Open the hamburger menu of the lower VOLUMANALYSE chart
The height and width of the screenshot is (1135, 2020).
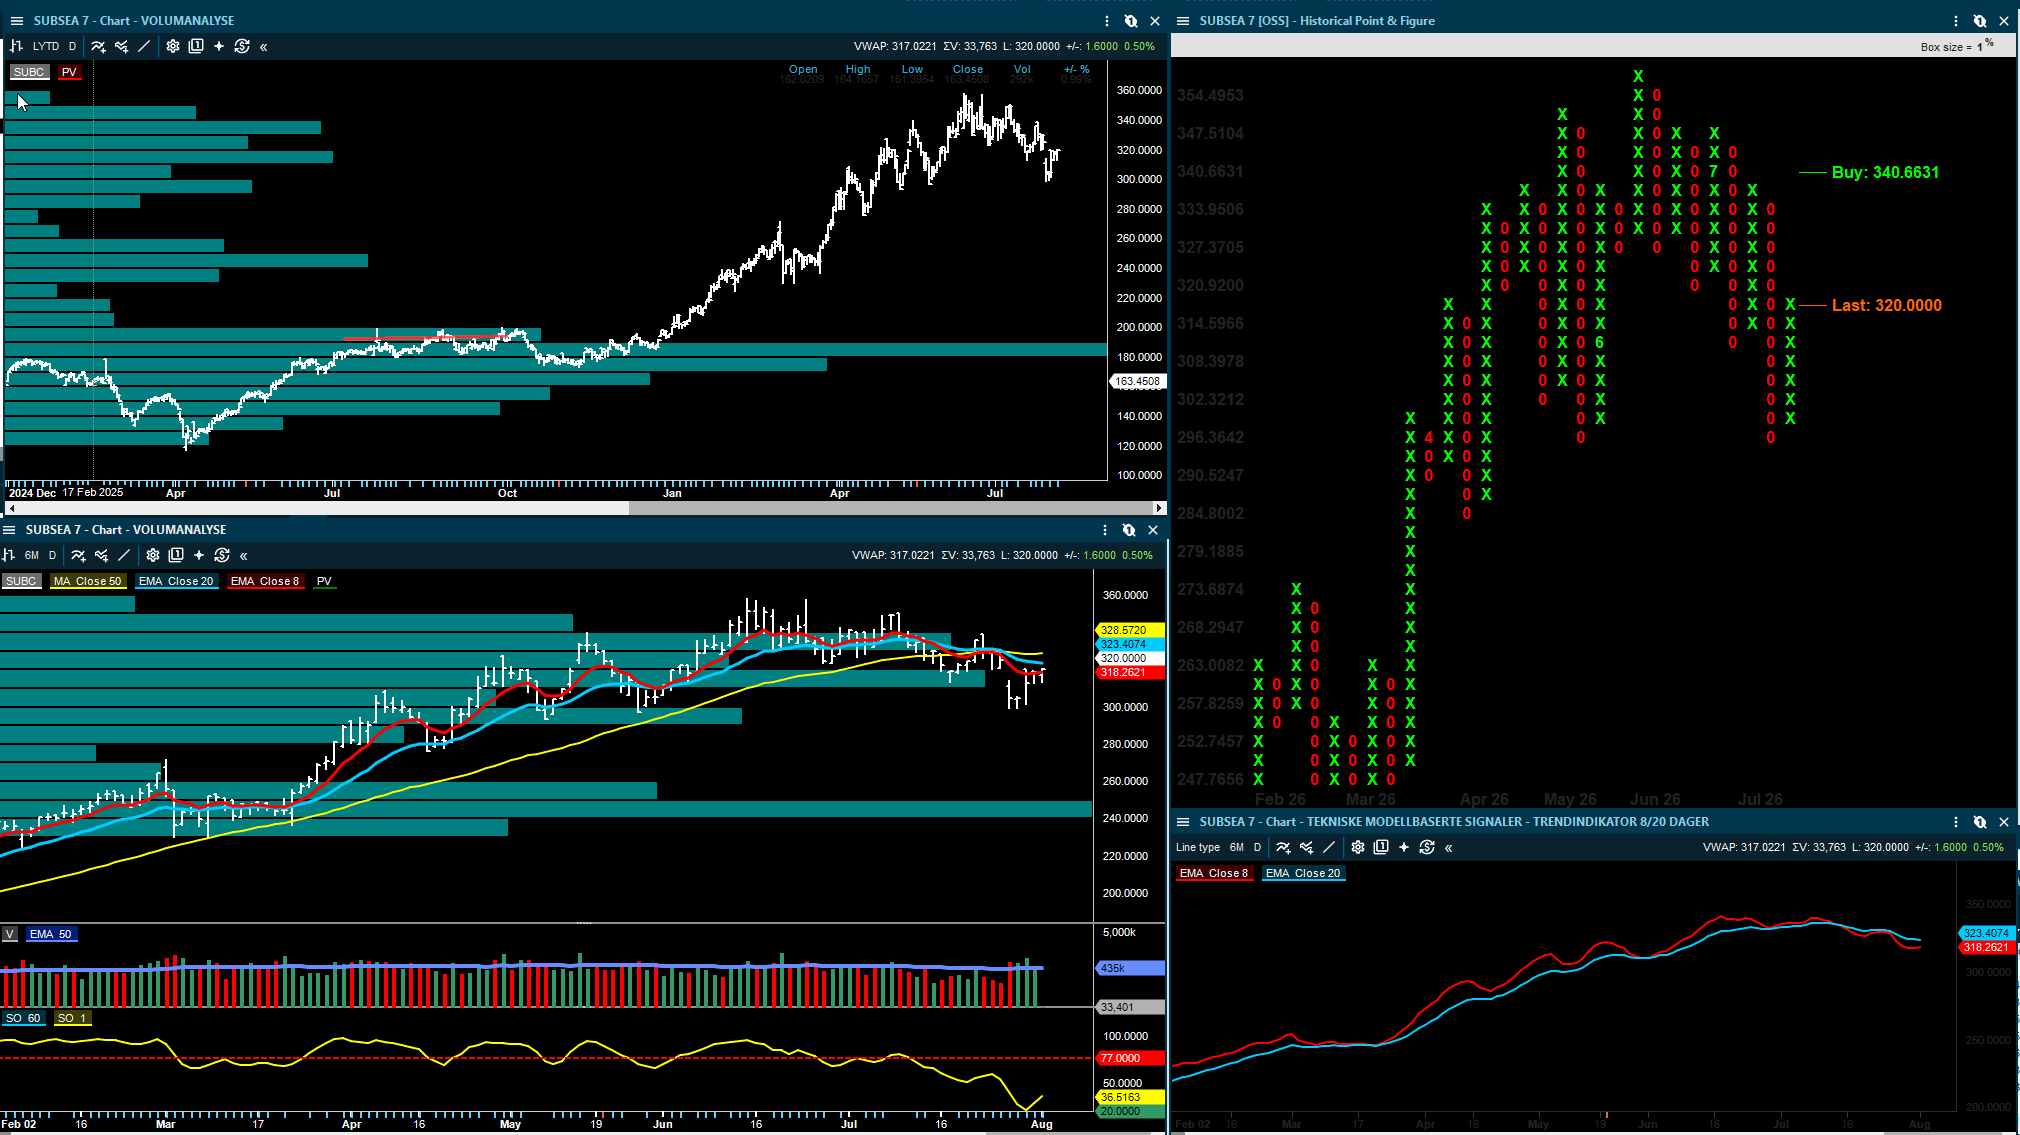(x=9, y=530)
